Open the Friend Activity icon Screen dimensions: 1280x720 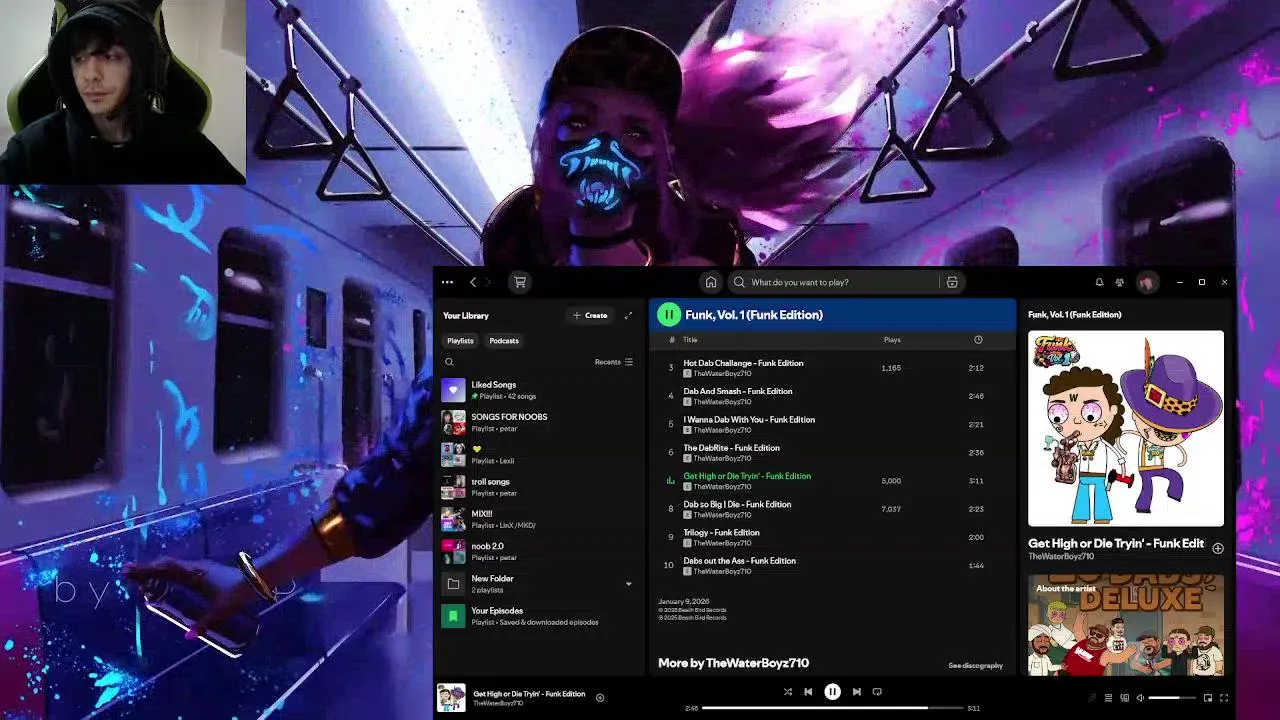[x=1120, y=282]
